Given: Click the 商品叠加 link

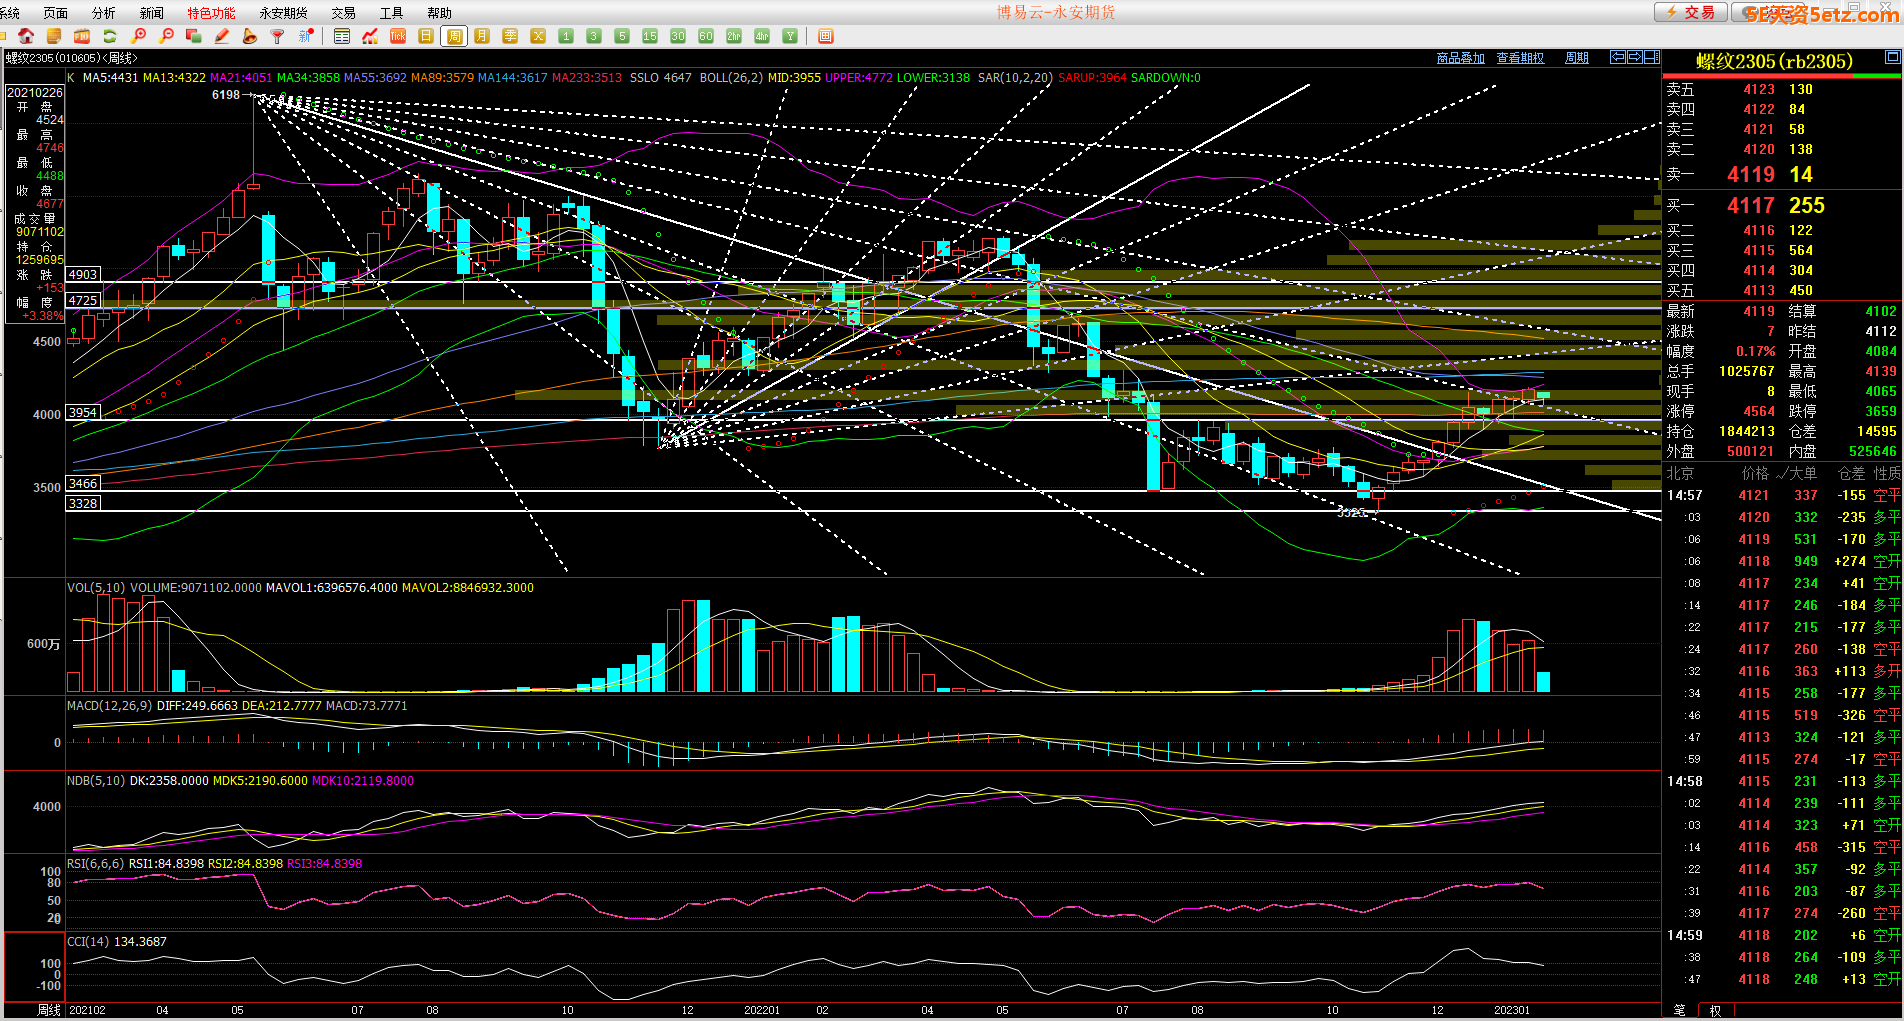Looking at the screenshot, I should pos(1460,58).
